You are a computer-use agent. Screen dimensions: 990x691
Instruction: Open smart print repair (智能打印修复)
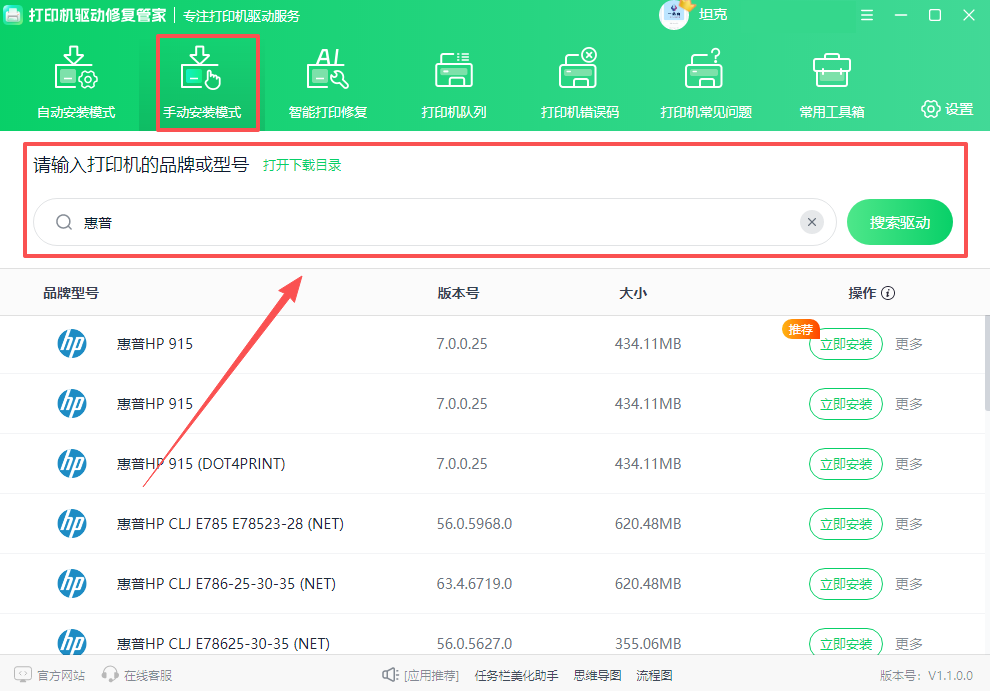click(328, 83)
